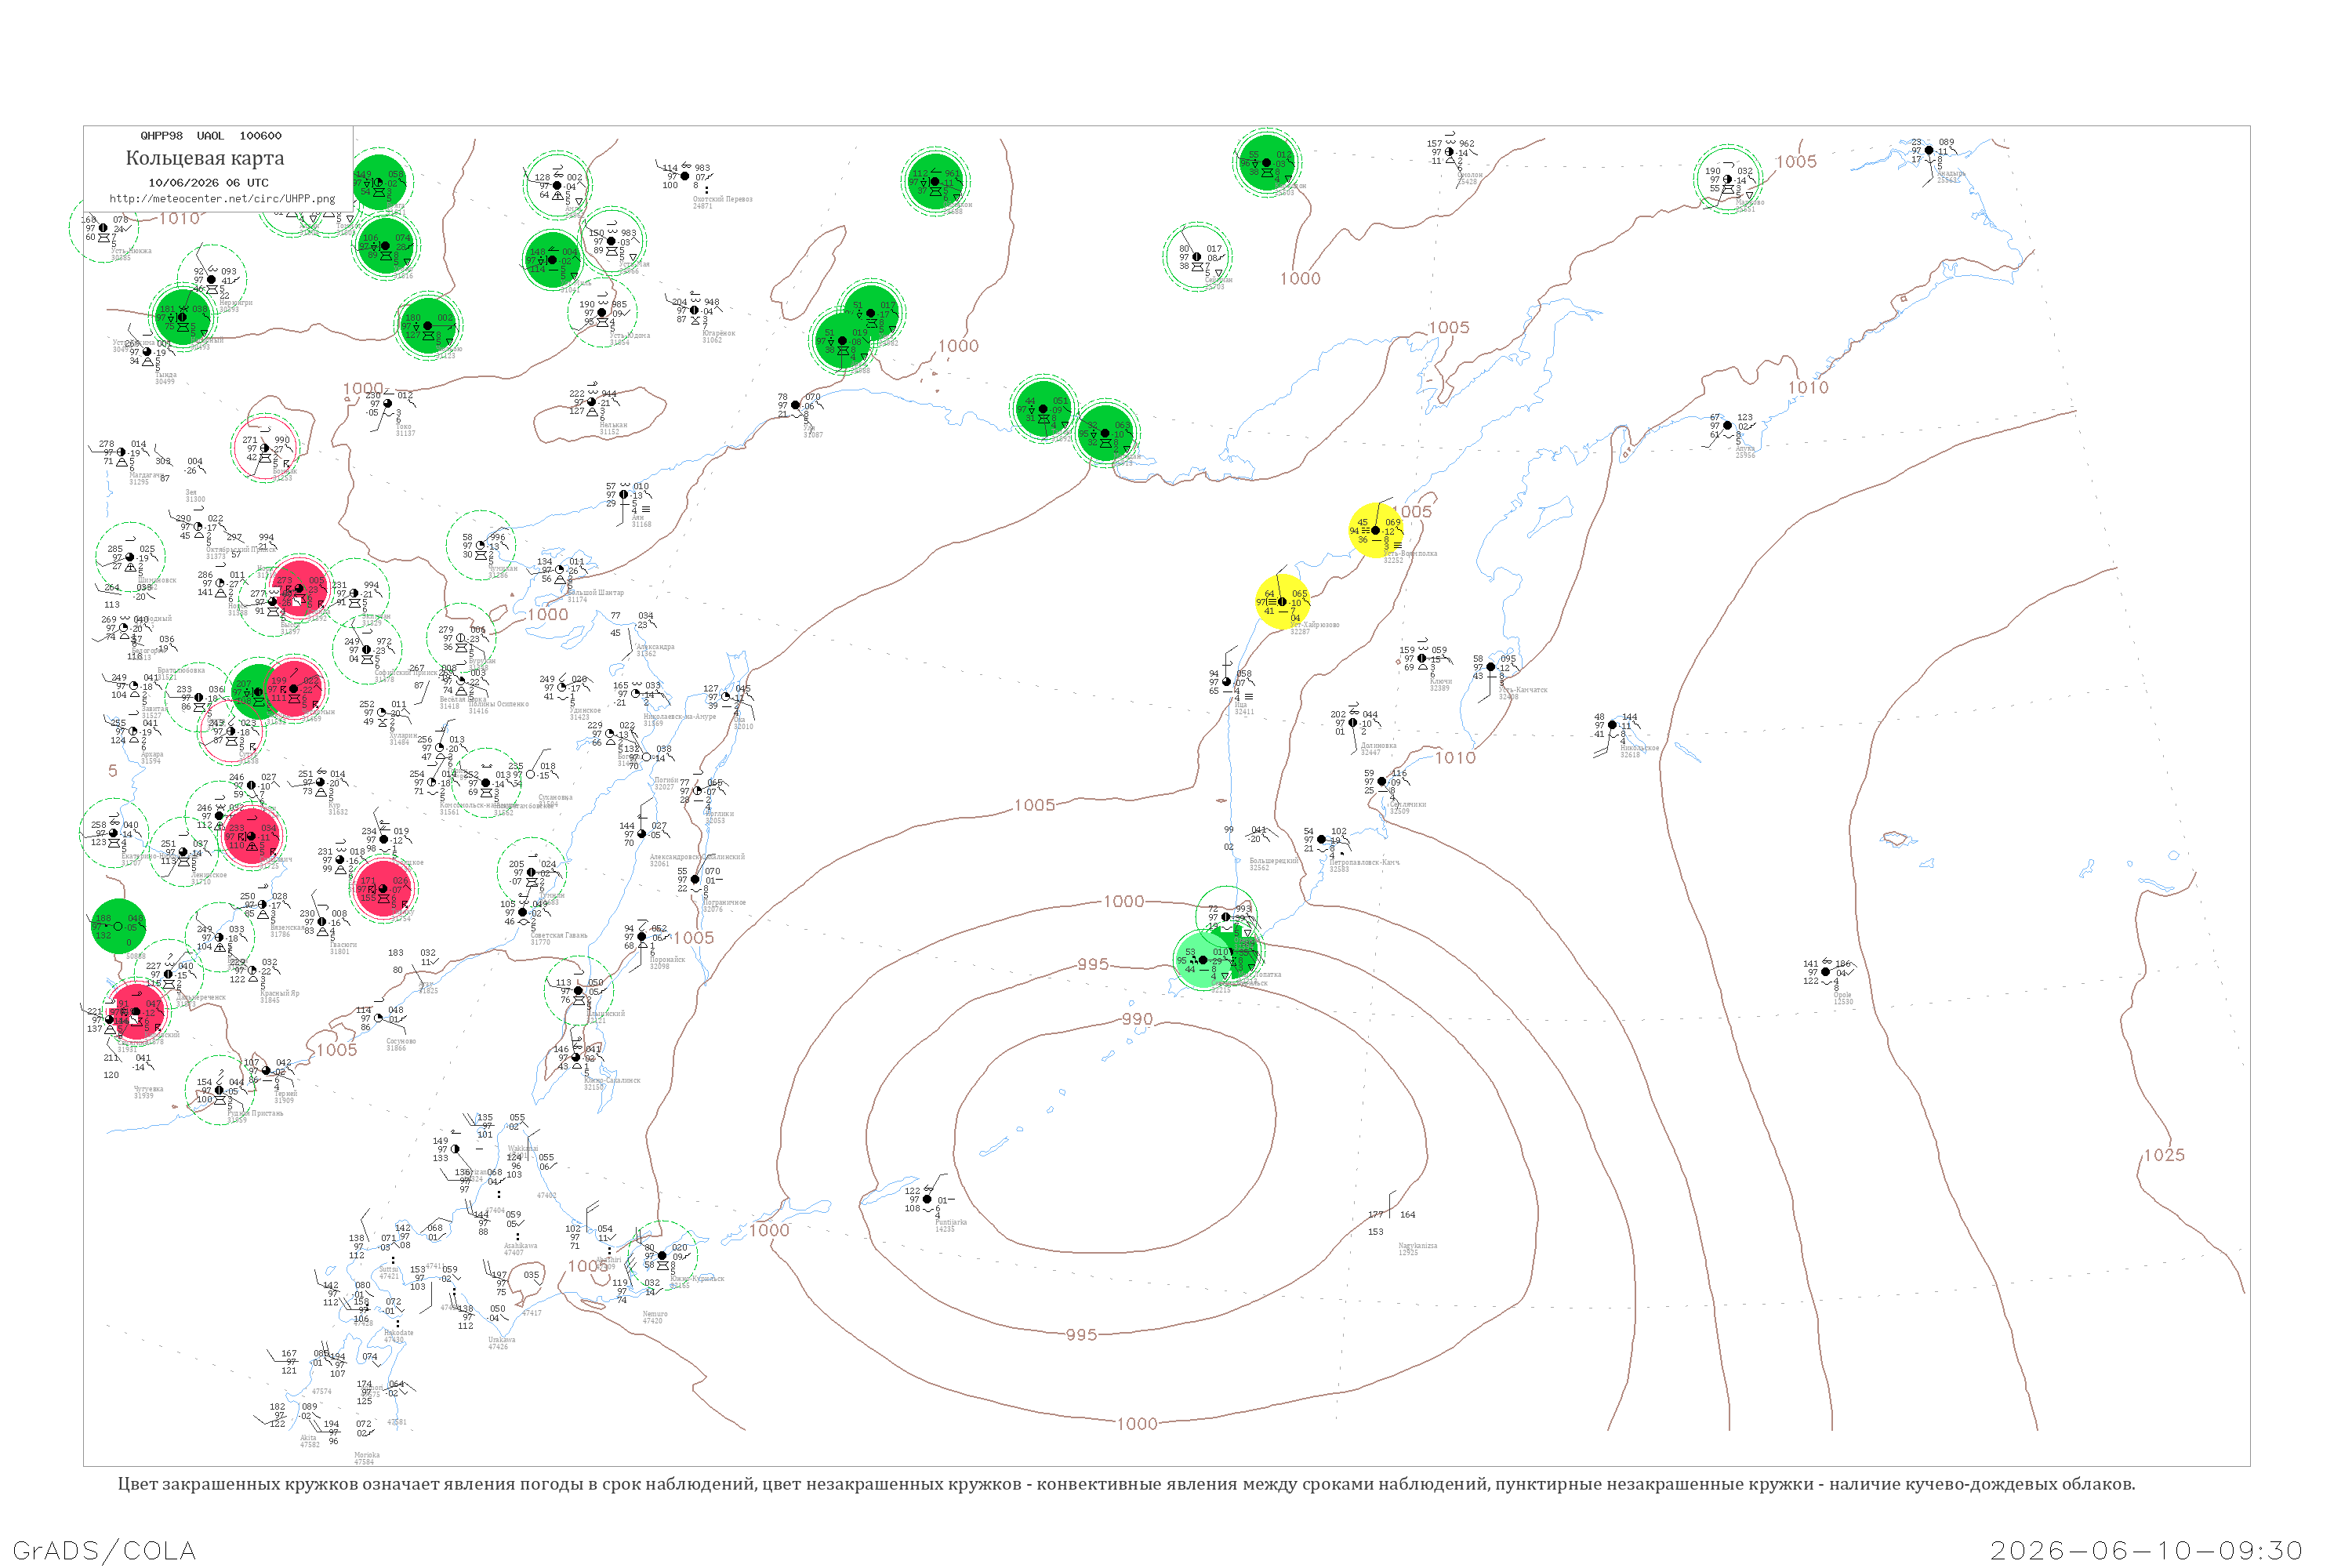Click the QHPP98 UAOL 100600 header code
Viewport: 2352px width, 1568px height.
pyautogui.click(x=211, y=136)
